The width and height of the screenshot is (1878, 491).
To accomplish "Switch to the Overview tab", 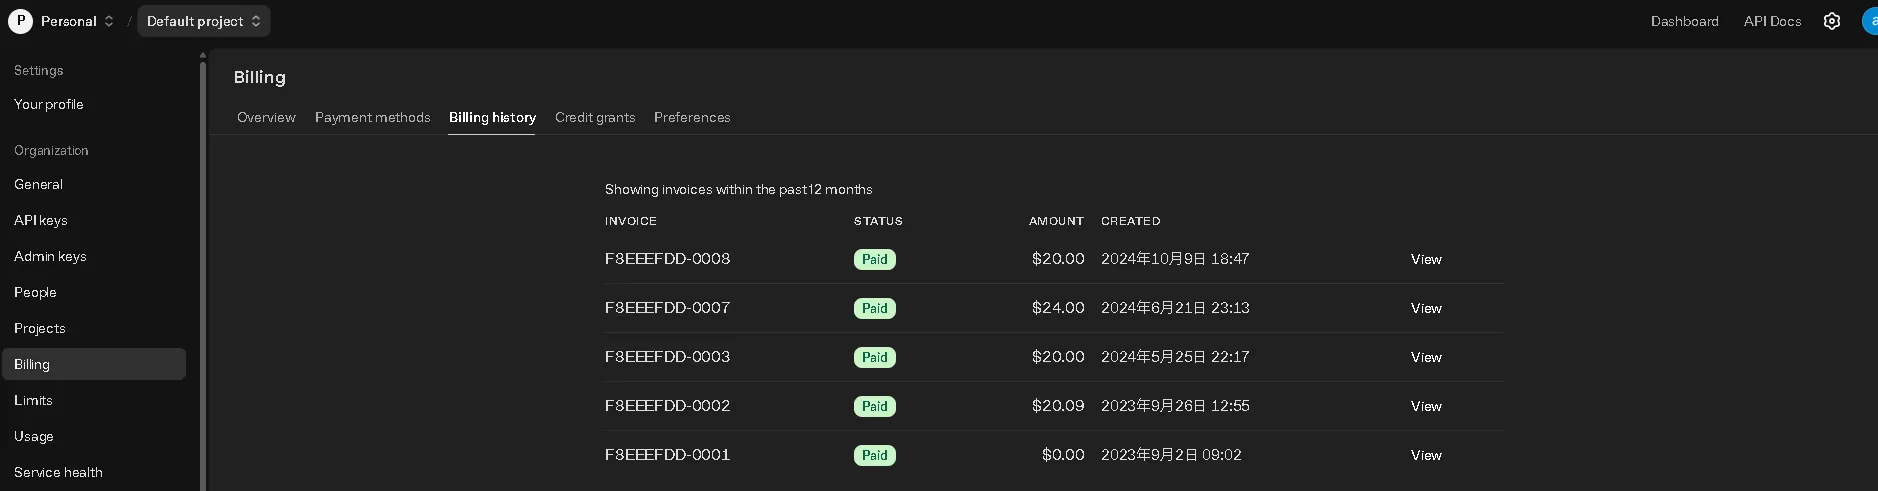I will pyautogui.click(x=266, y=117).
